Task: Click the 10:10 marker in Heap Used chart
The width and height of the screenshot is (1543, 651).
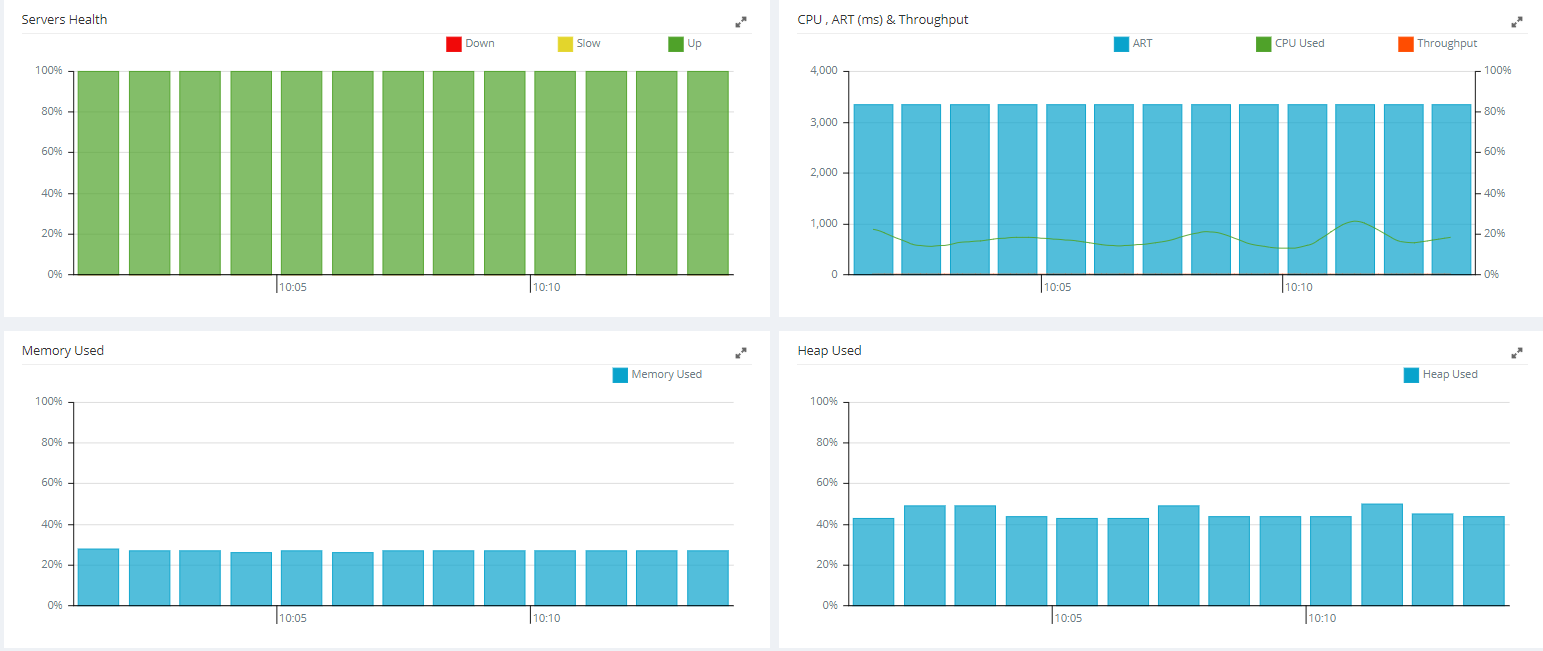Action: click(1322, 618)
